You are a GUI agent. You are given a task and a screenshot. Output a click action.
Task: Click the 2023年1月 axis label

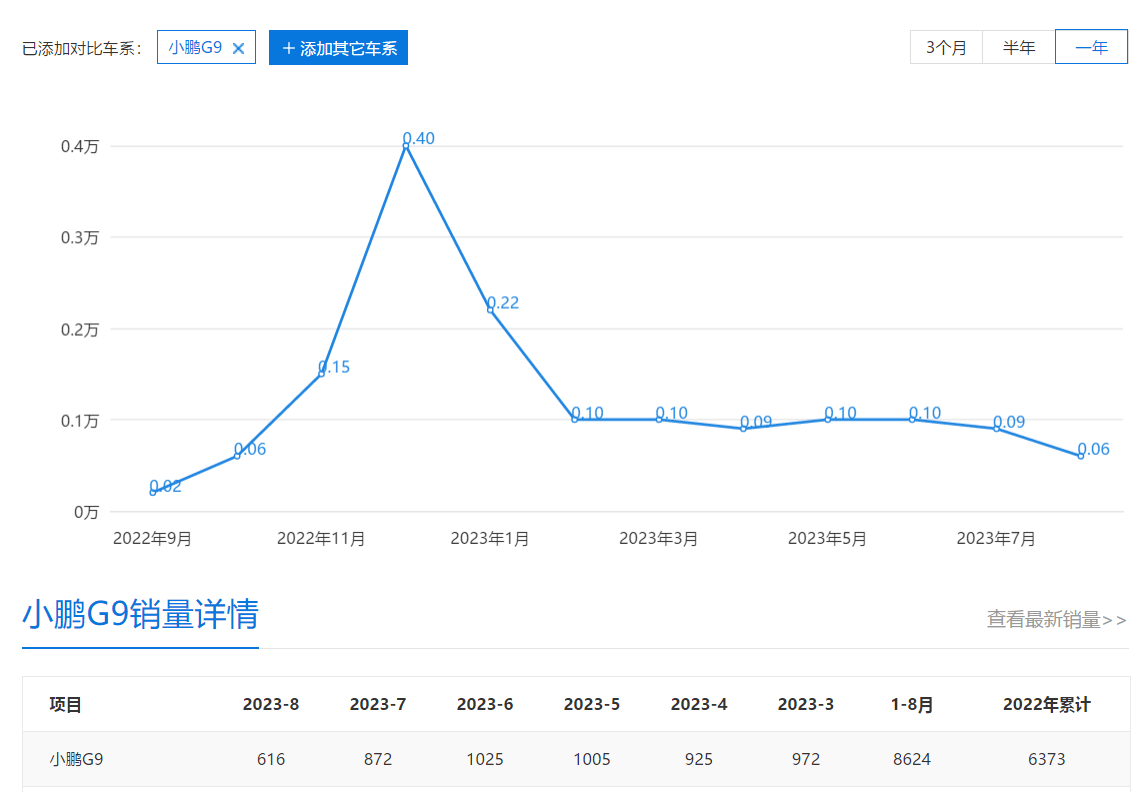pyautogui.click(x=490, y=539)
